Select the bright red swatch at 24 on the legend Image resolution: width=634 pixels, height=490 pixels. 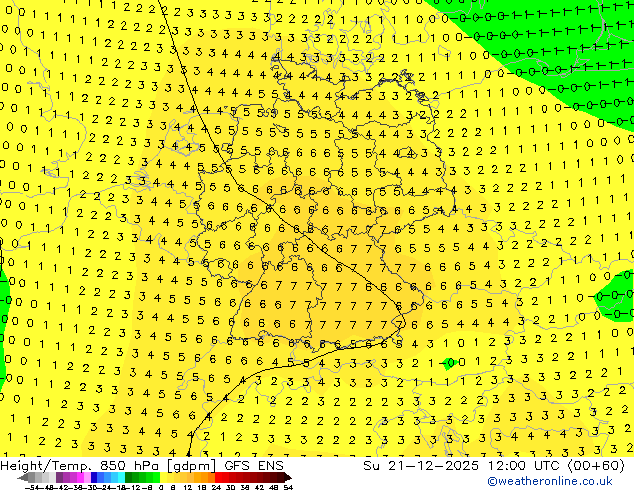click(x=218, y=478)
